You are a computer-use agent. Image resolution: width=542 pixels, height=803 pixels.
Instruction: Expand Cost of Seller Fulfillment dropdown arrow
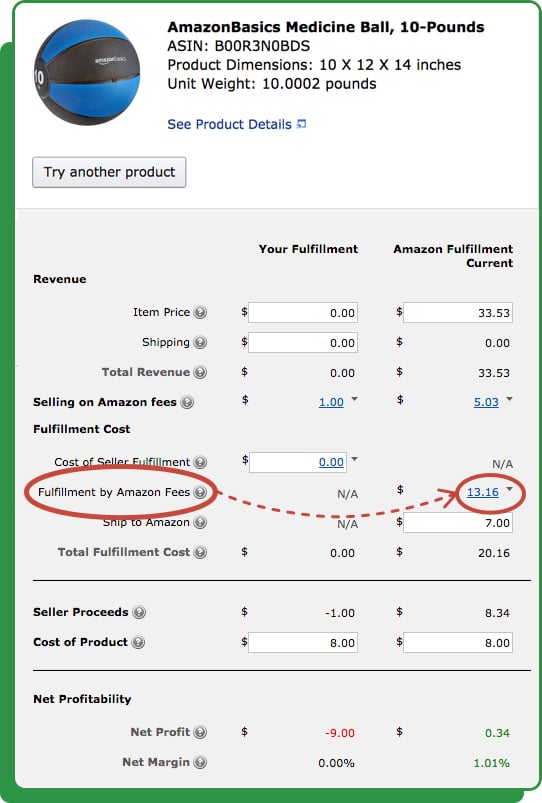[354, 459]
